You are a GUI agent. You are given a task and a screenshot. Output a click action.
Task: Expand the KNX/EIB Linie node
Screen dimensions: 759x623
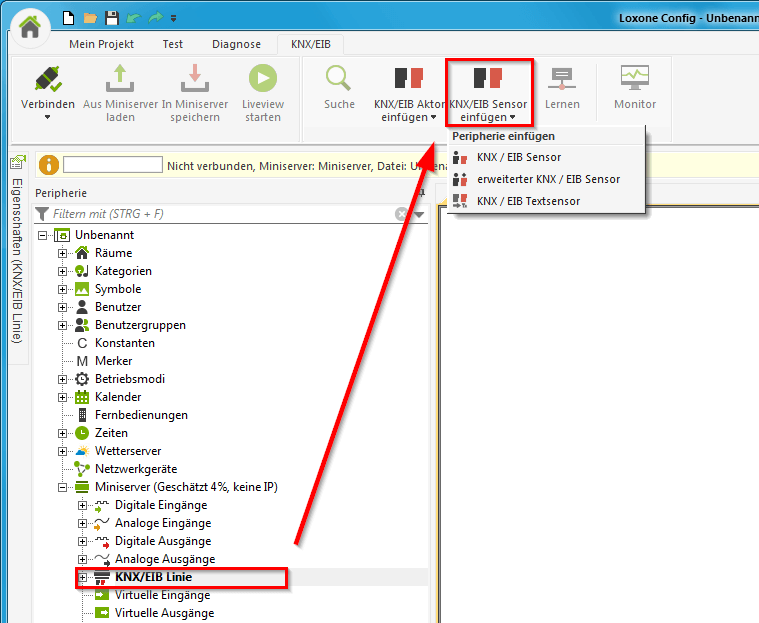coord(83,577)
